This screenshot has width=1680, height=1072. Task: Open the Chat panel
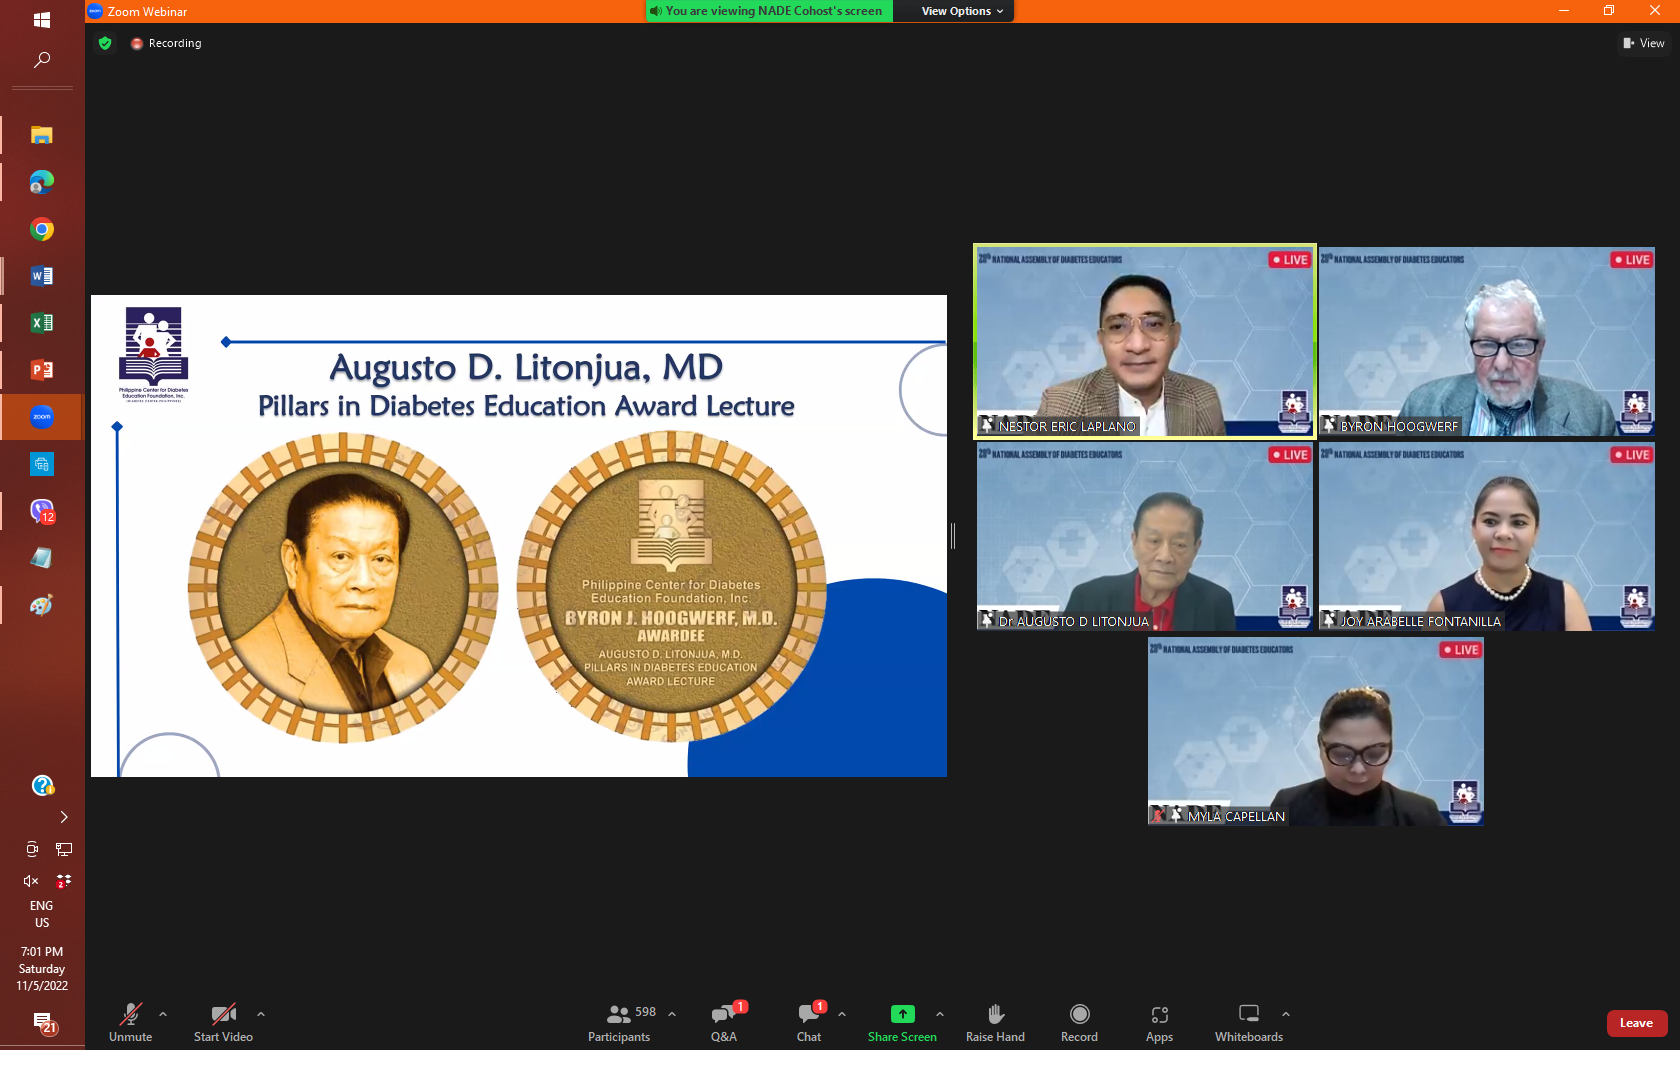click(809, 1022)
